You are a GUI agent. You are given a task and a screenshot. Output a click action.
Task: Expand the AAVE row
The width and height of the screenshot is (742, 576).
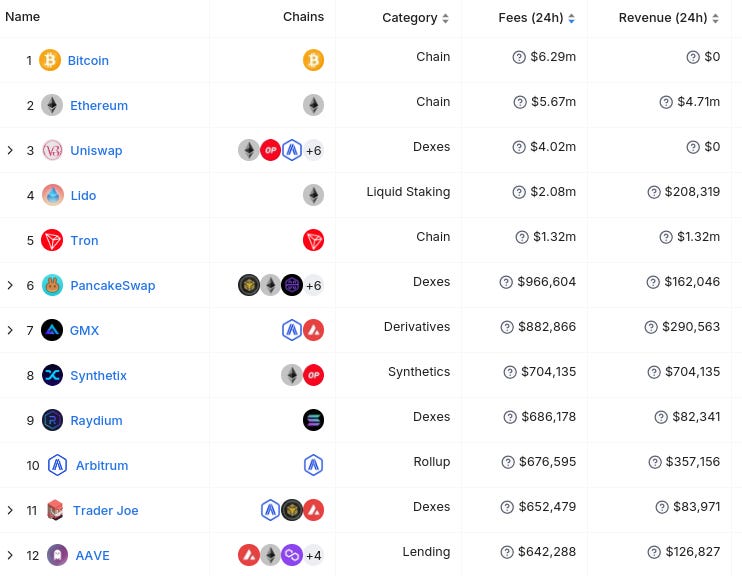(x=10, y=555)
